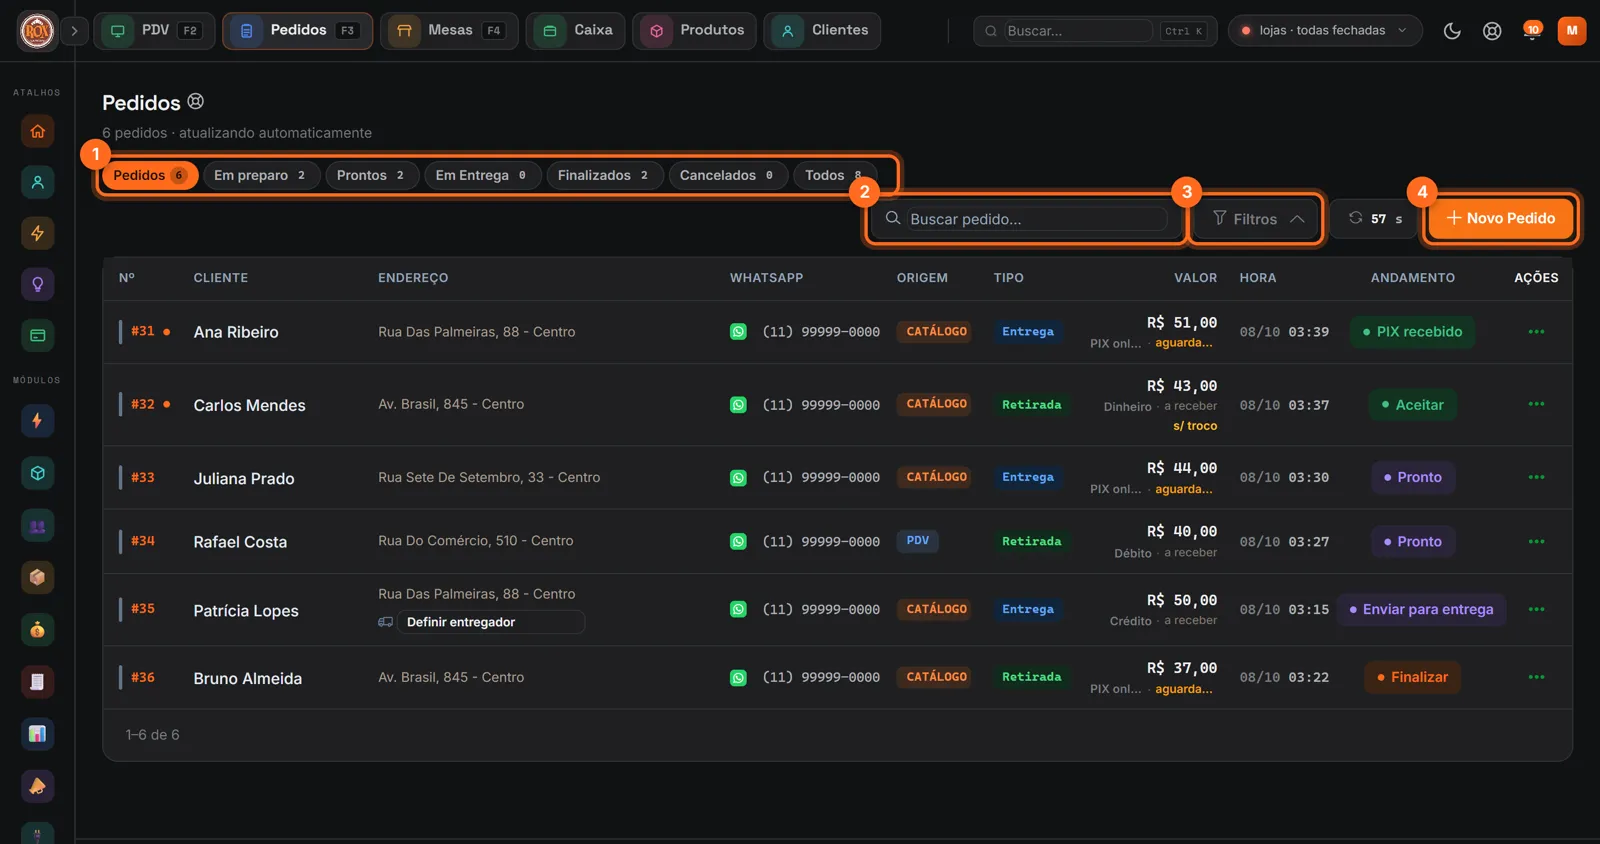Open actions menu for Ana Ribeiro row
This screenshot has height=844, width=1600.
[1536, 332]
